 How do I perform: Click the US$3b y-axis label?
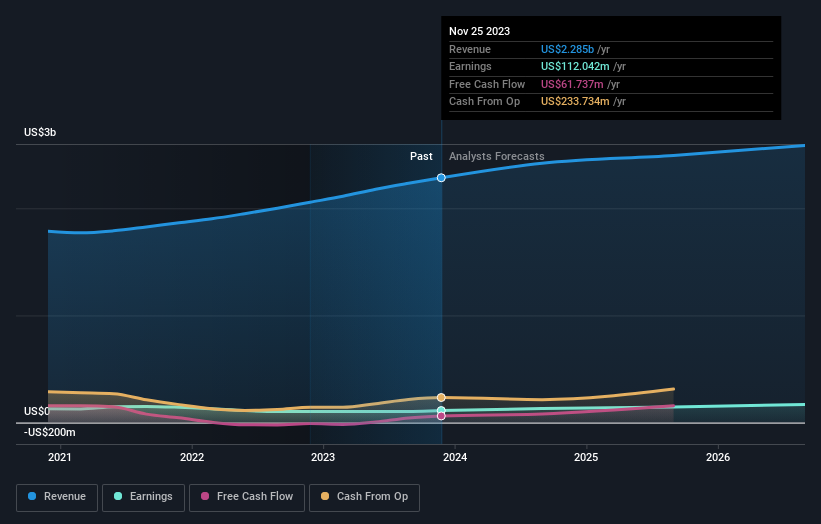point(40,132)
